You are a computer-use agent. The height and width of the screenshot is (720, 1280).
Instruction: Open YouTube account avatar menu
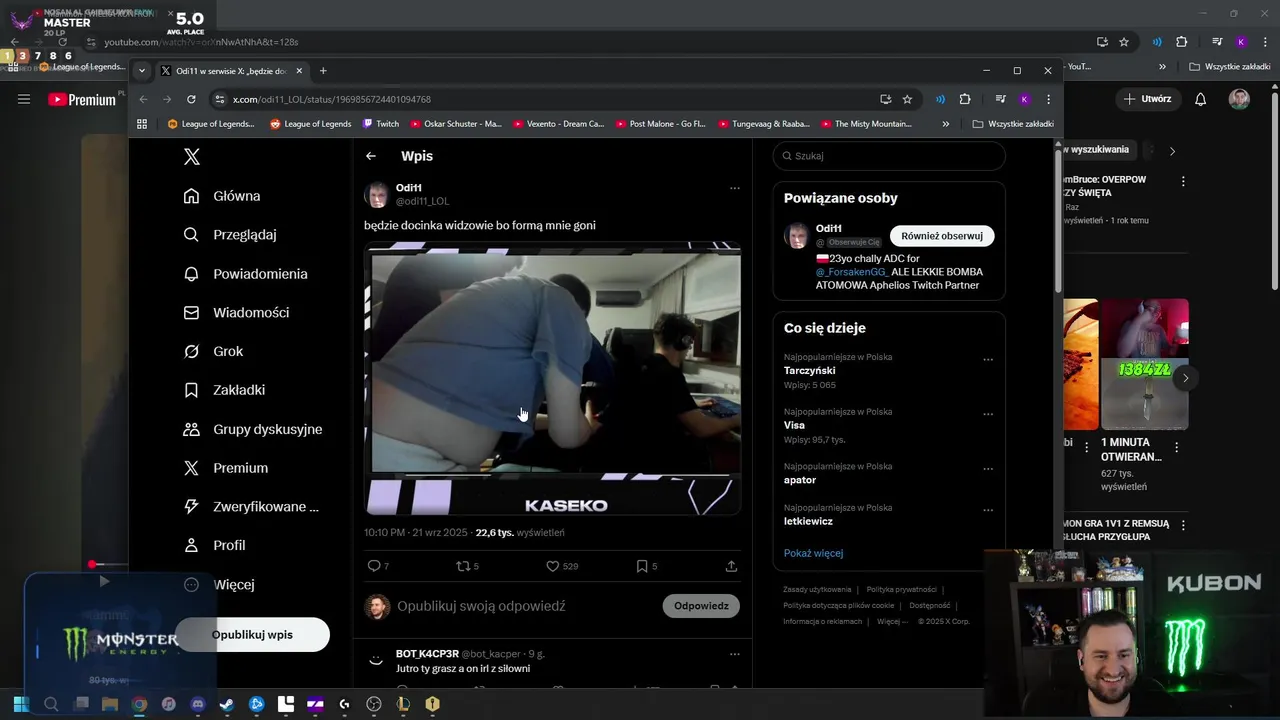click(1239, 99)
